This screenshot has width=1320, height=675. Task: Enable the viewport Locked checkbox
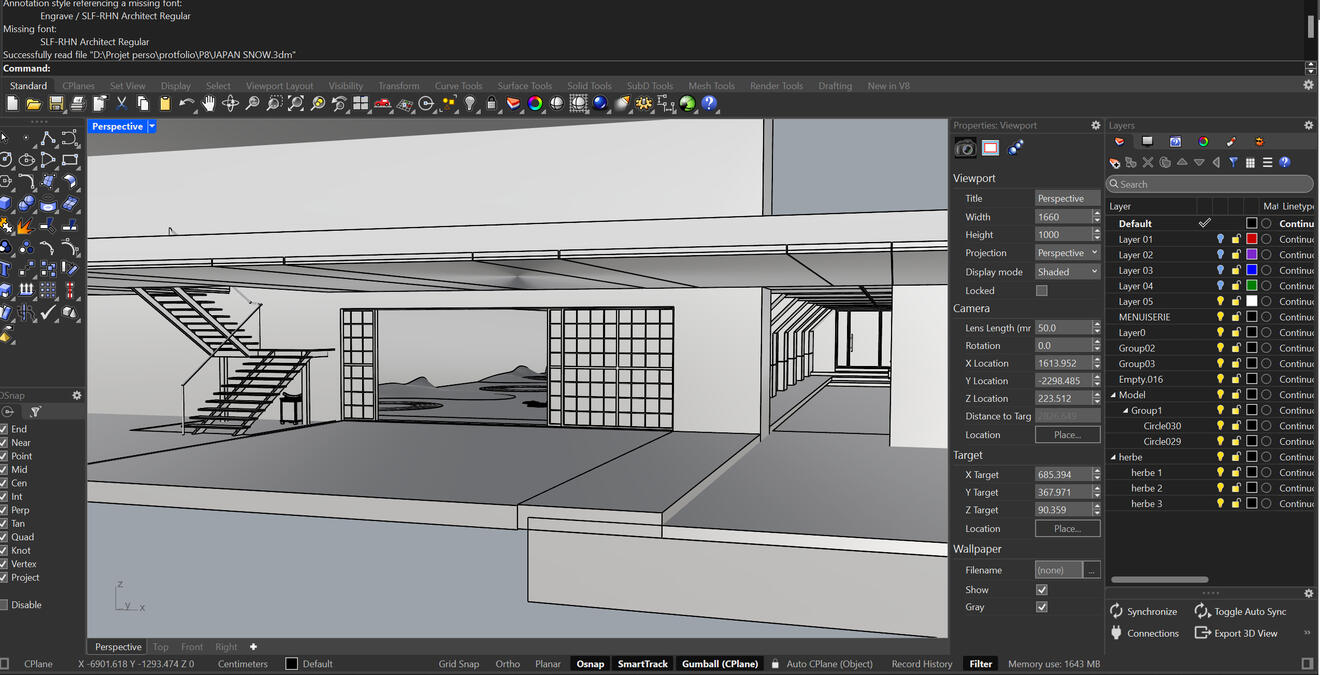[x=1041, y=291]
